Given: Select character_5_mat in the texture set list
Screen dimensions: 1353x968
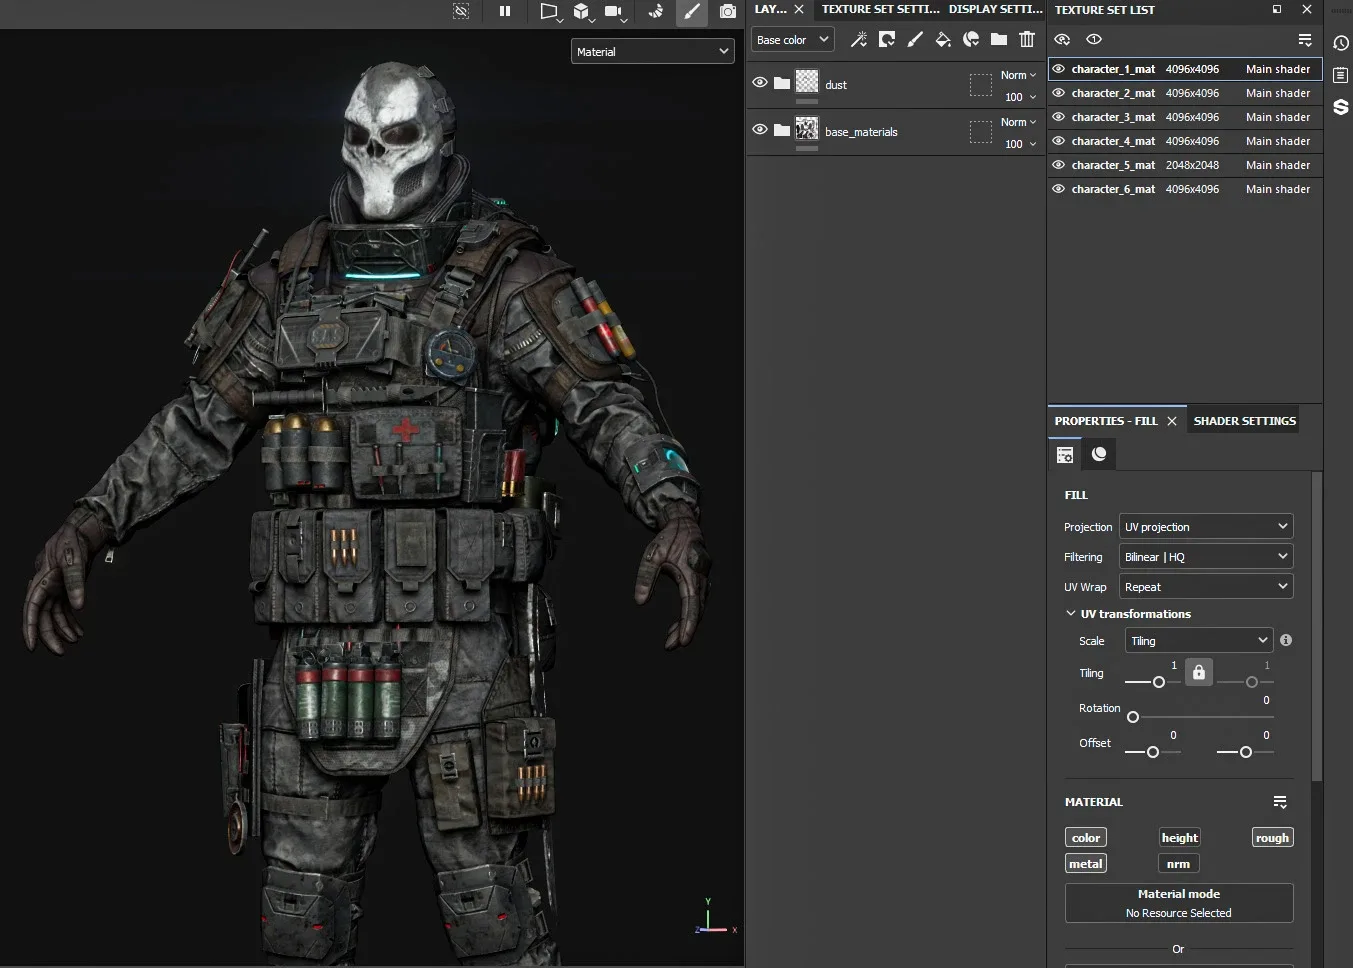Looking at the screenshot, I should 1113,165.
